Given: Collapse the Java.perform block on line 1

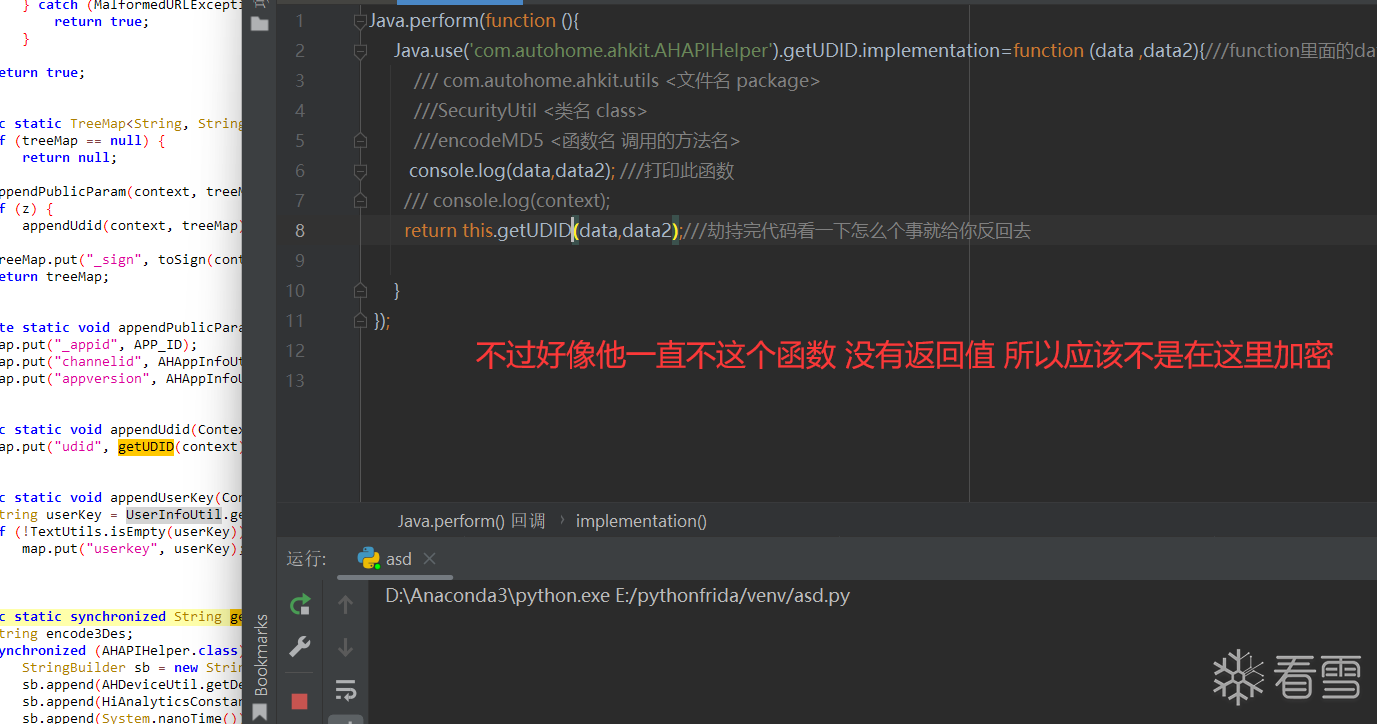Looking at the screenshot, I should pos(360,21).
